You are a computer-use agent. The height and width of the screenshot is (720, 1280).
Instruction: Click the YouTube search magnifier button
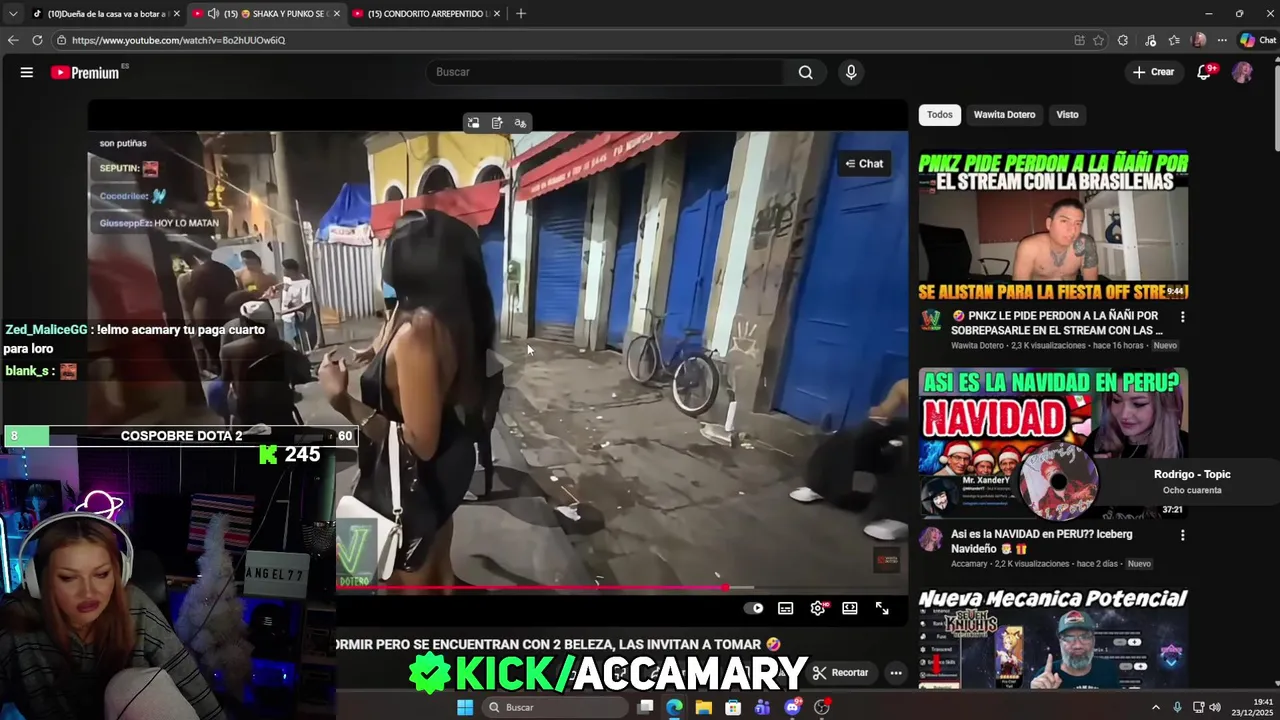click(x=805, y=72)
